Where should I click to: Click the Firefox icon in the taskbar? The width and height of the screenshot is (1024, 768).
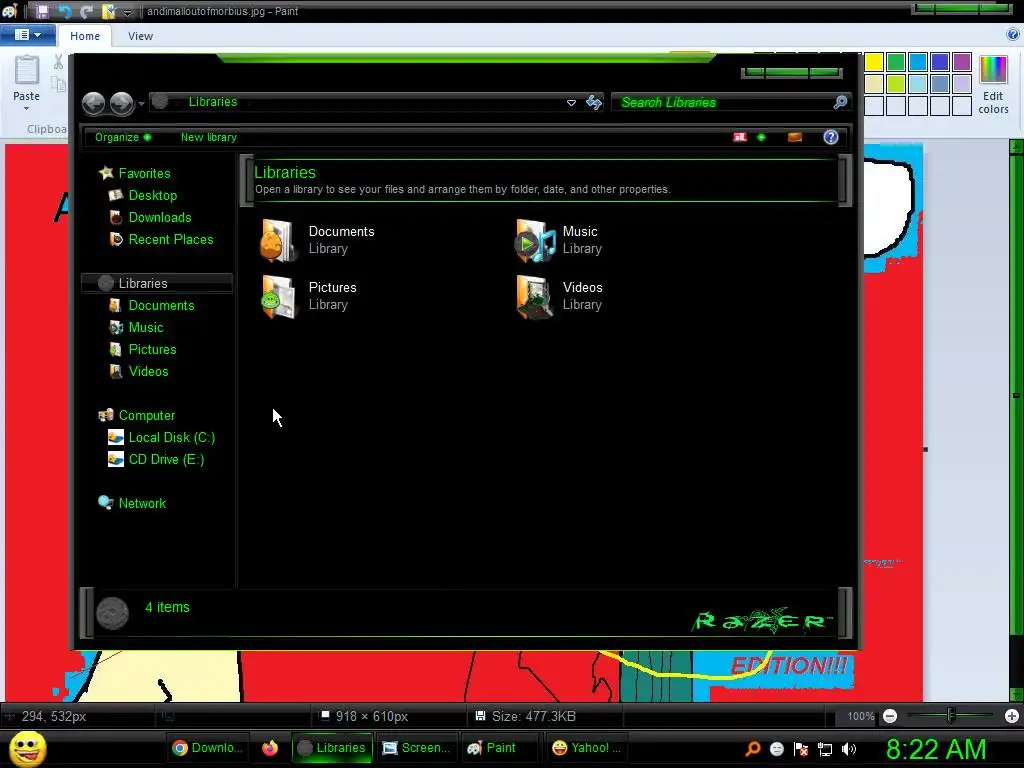270,748
